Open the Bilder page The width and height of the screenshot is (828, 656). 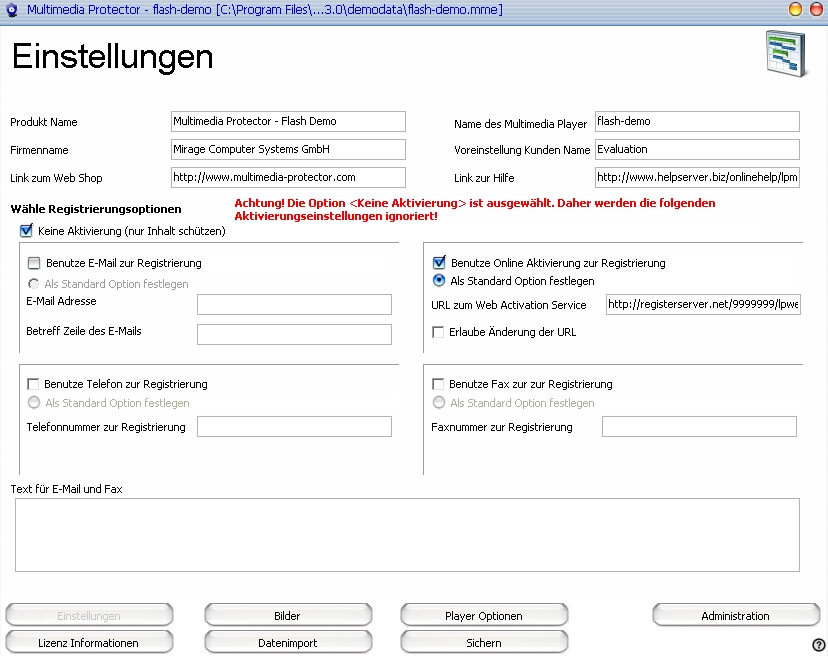coord(288,615)
